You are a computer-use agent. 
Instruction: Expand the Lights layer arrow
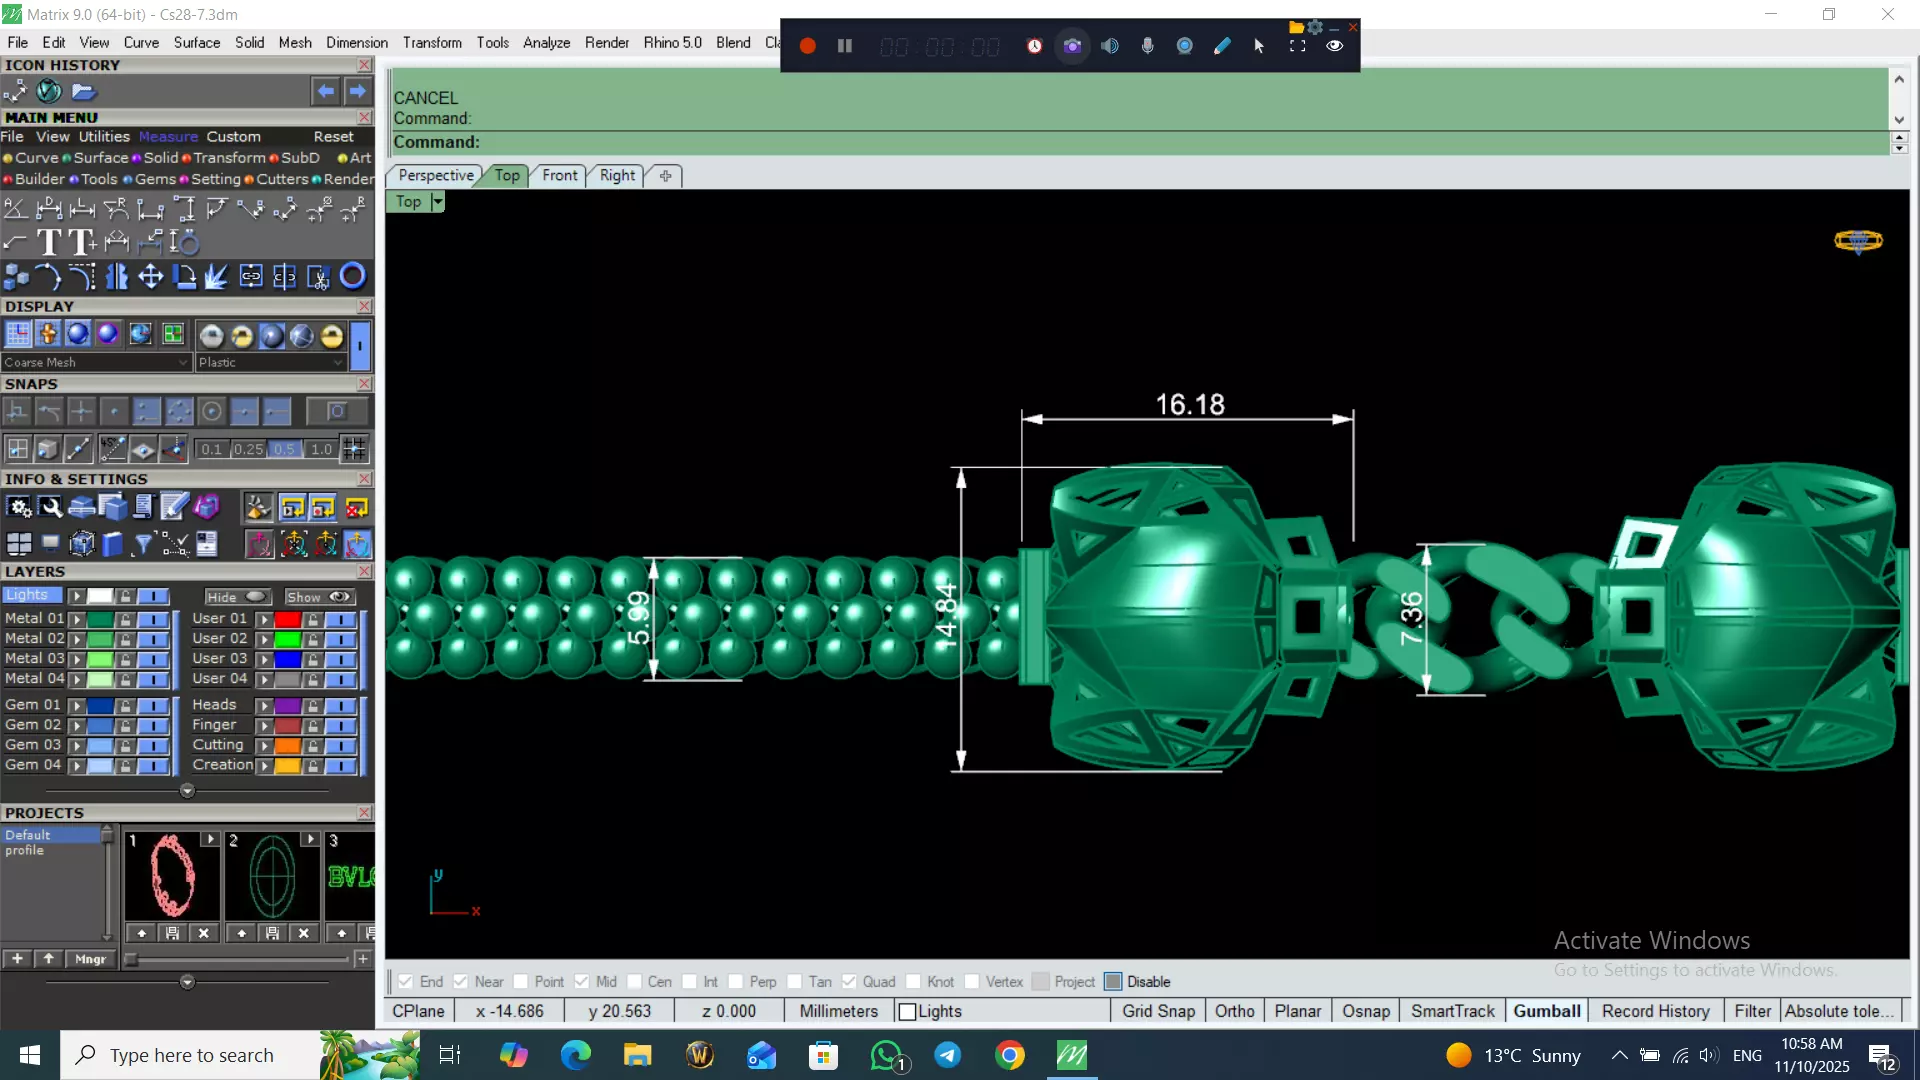76,596
